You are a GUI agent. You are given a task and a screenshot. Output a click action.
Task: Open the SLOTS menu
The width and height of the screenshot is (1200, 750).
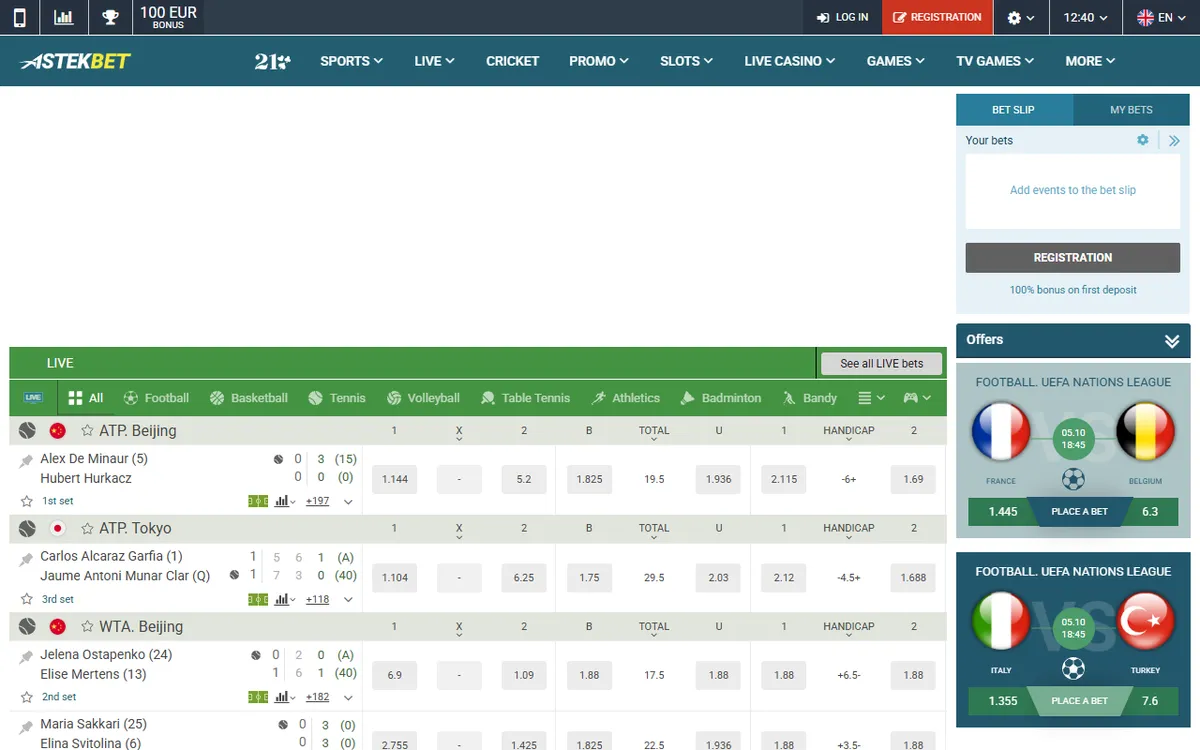click(686, 61)
